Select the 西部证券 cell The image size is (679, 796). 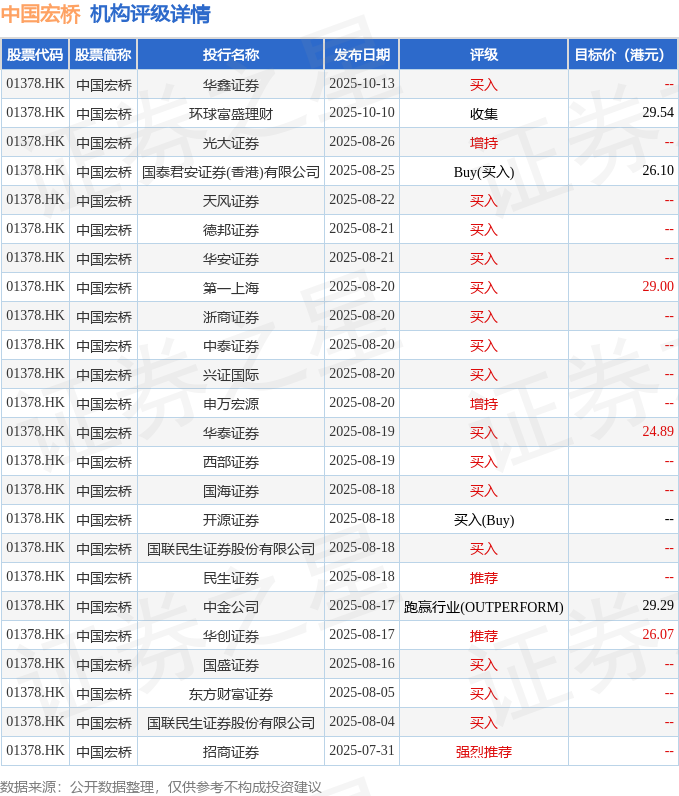[231, 461]
